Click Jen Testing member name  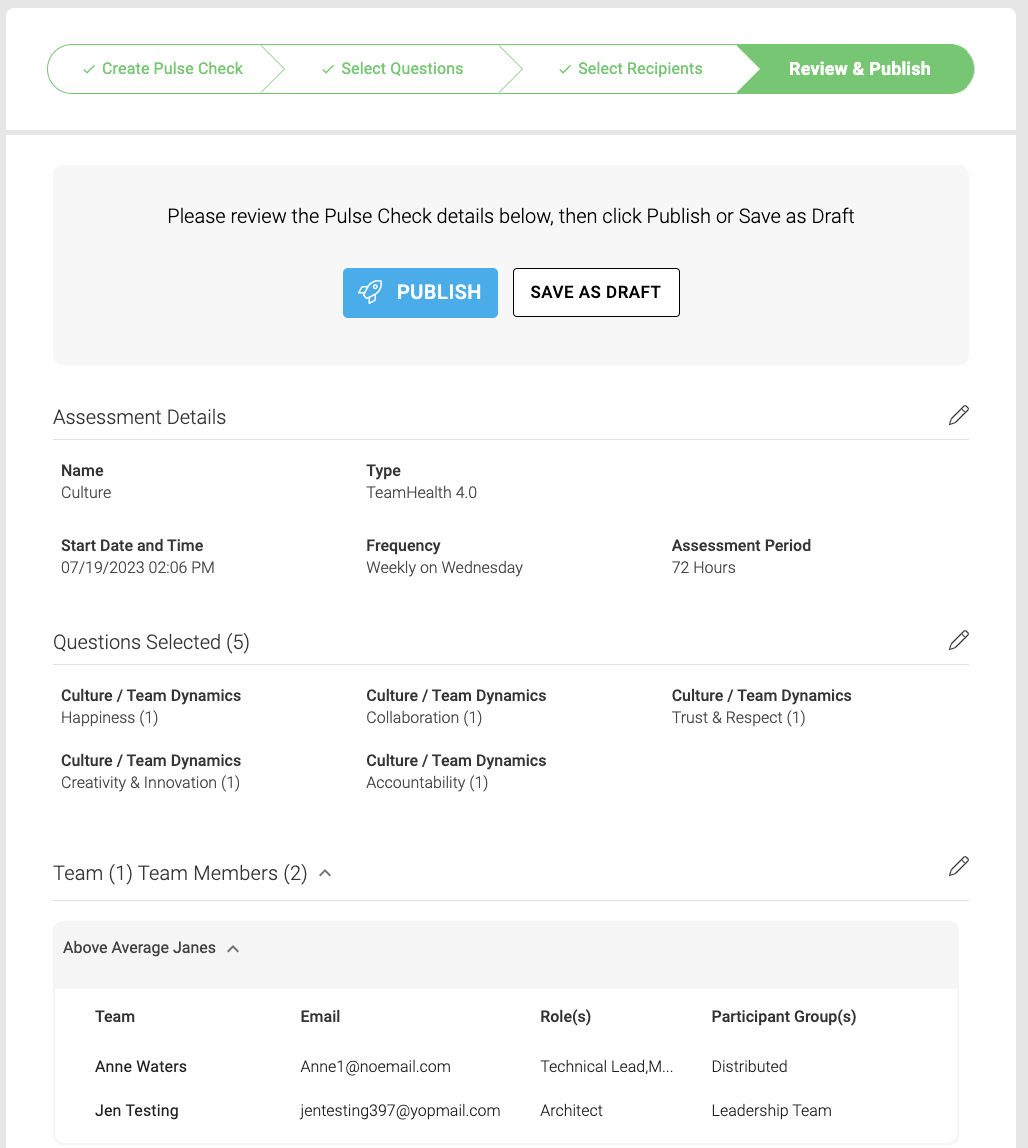[137, 1110]
